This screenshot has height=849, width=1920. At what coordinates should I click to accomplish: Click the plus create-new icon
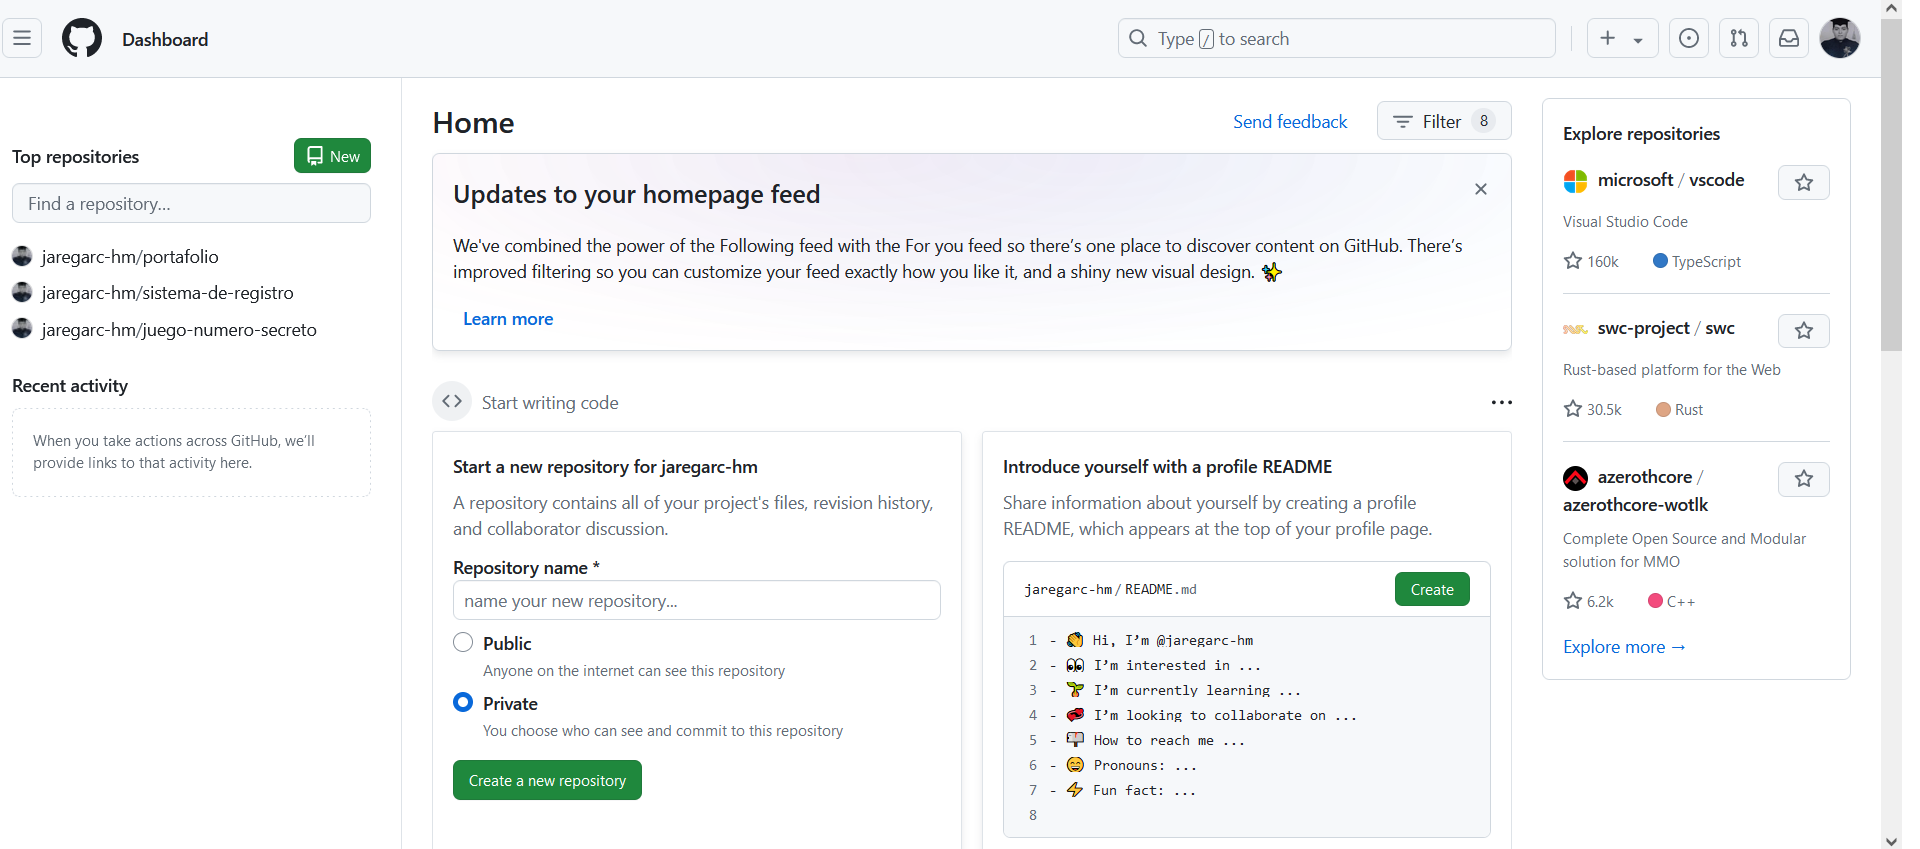click(1608, 38)
